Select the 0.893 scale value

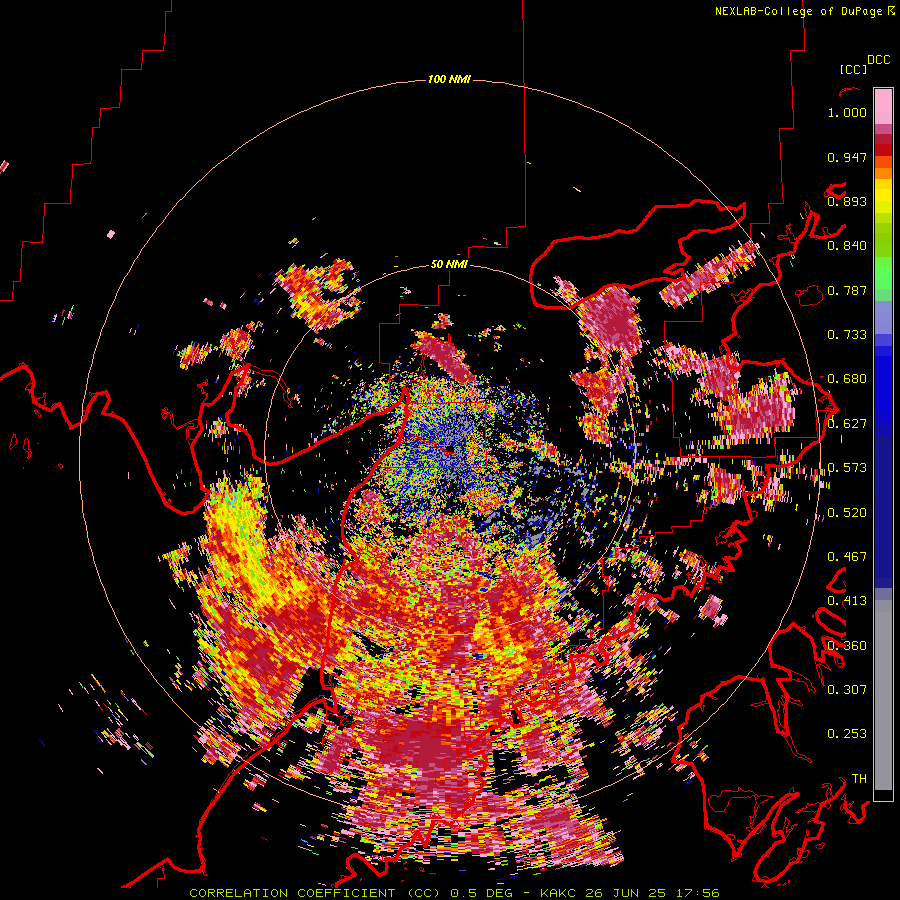click(x=847, y=201)
